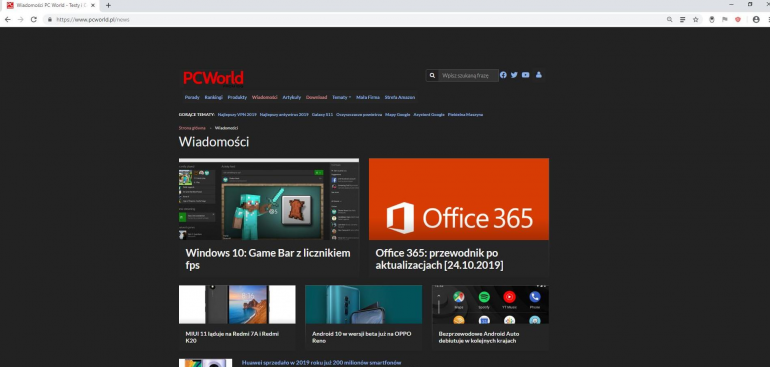The width and height of the screenshot is (770, 367).
Task: Open the flag extension icon
Action: point(724,20)
